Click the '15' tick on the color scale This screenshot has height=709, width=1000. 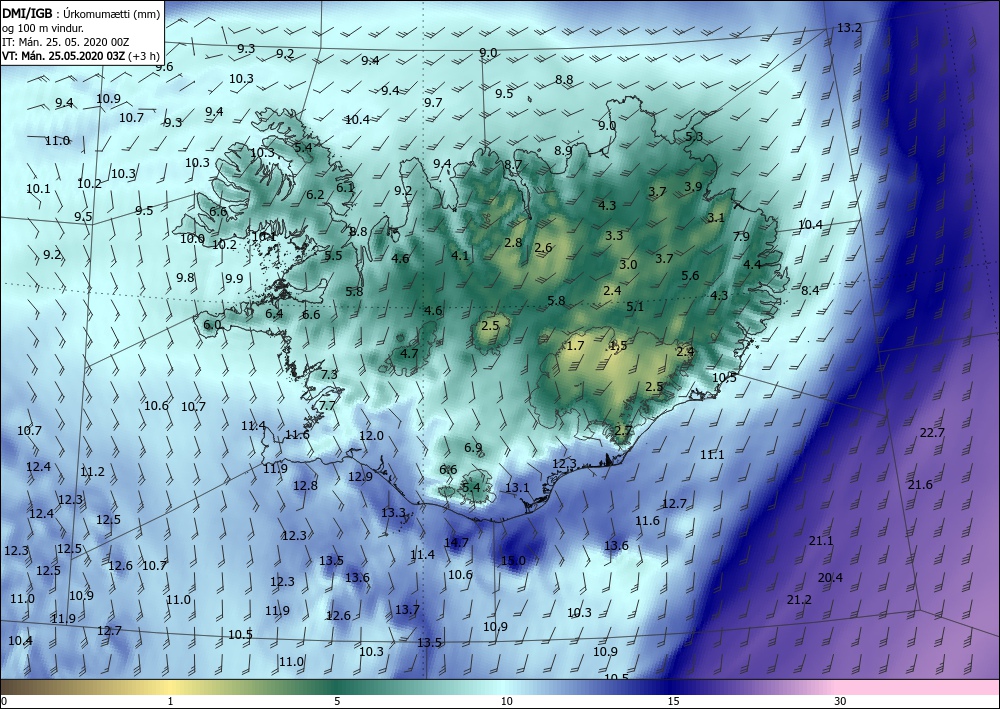(673, 701)
